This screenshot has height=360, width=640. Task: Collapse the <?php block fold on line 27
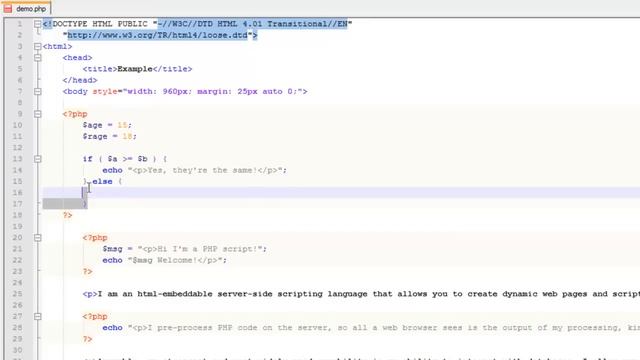pyautogui.click(x=38, y=317)
